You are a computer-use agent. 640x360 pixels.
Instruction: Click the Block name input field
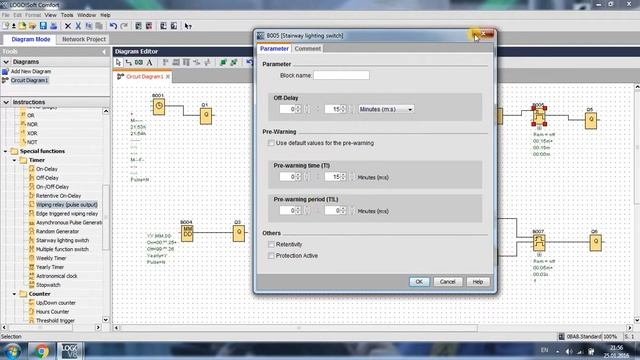pyautogui.click(x=341, y=75)
